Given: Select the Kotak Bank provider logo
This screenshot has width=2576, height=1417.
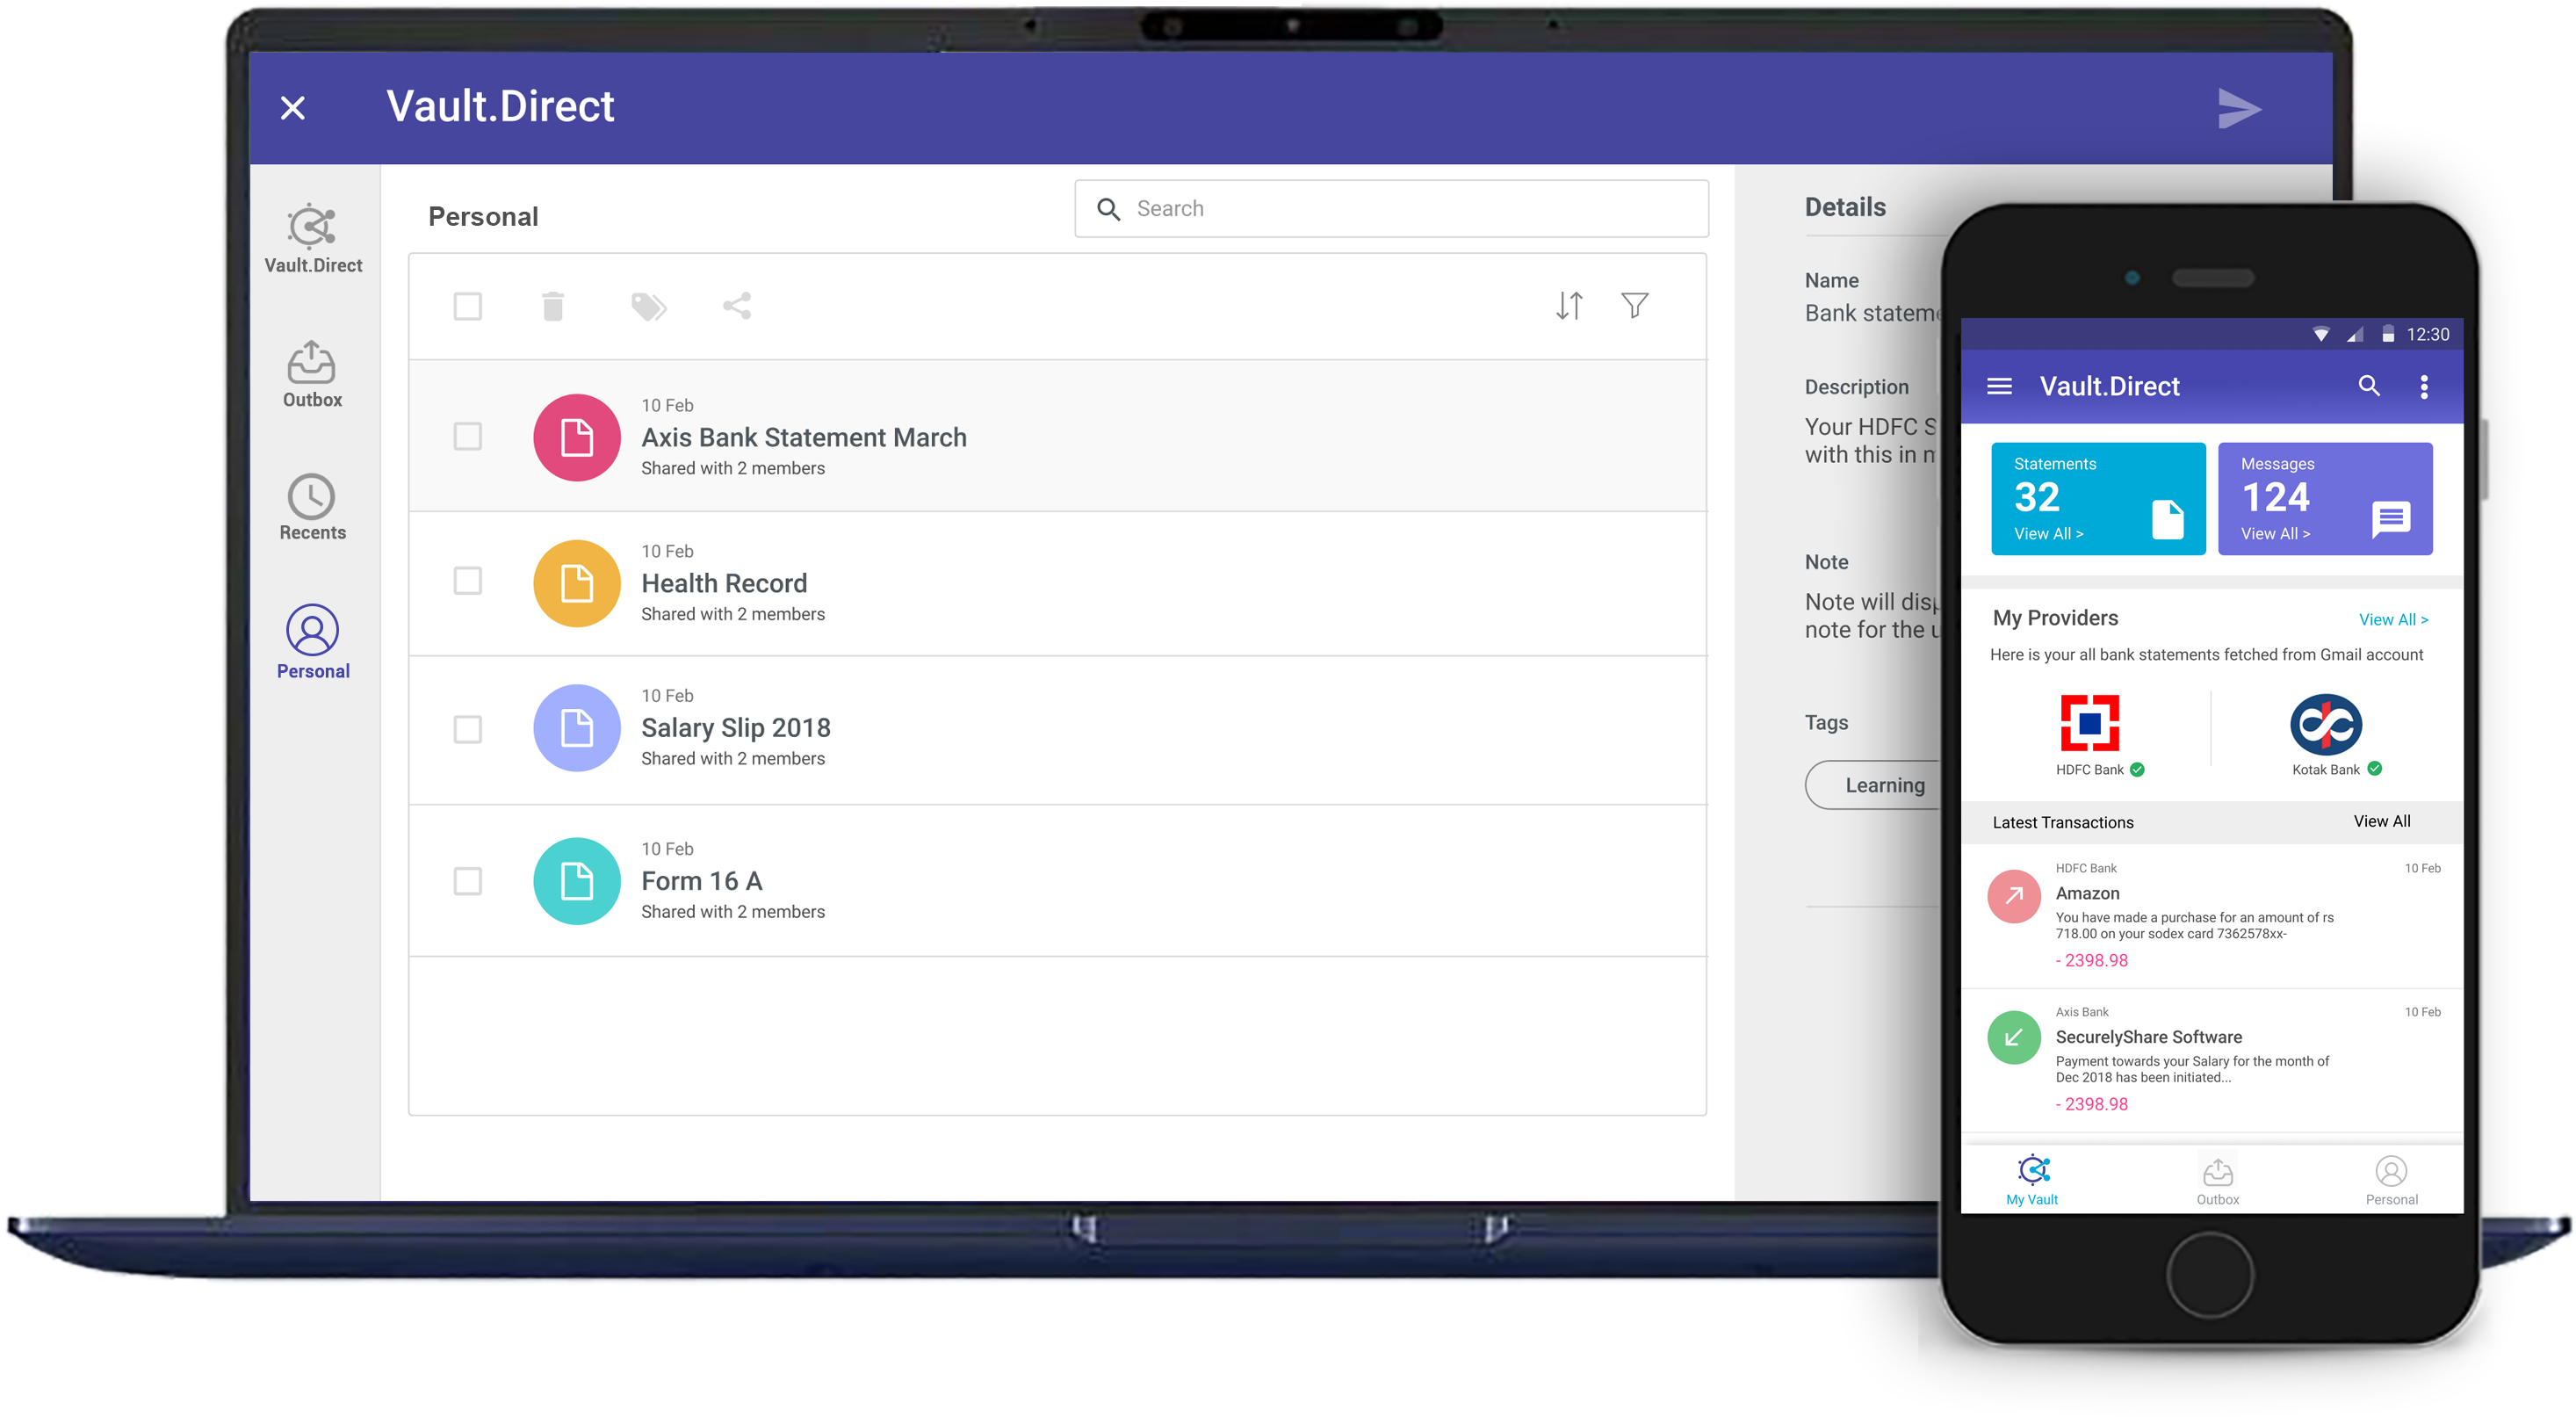Looking at the screenshot, I should point(2326,724).
